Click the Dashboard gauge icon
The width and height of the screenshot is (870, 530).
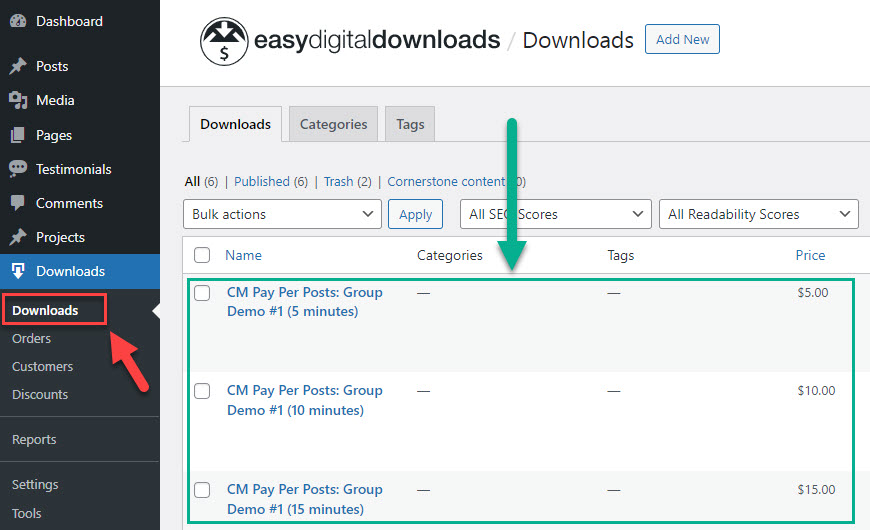pos(18,21)
